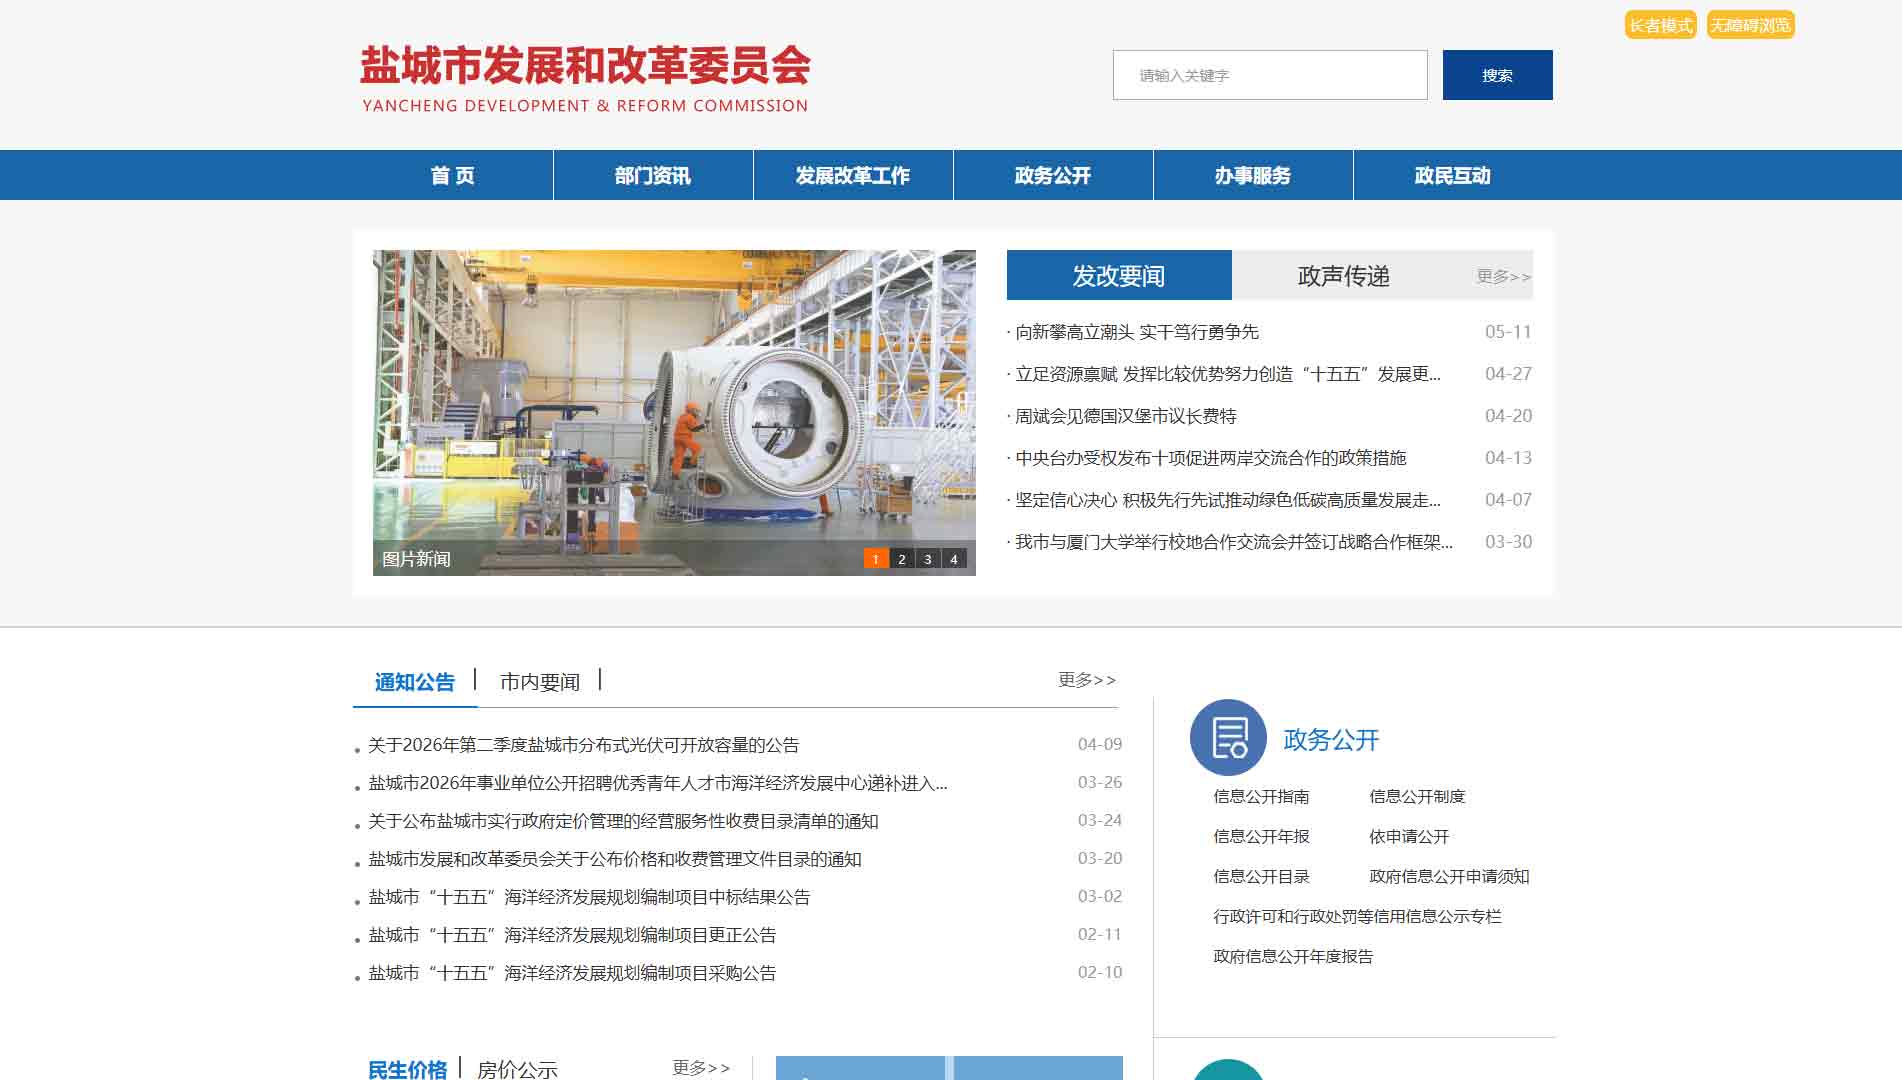
Task: Open the site logo 盐城市发展和改革委员会
Action: coord(585,79)
